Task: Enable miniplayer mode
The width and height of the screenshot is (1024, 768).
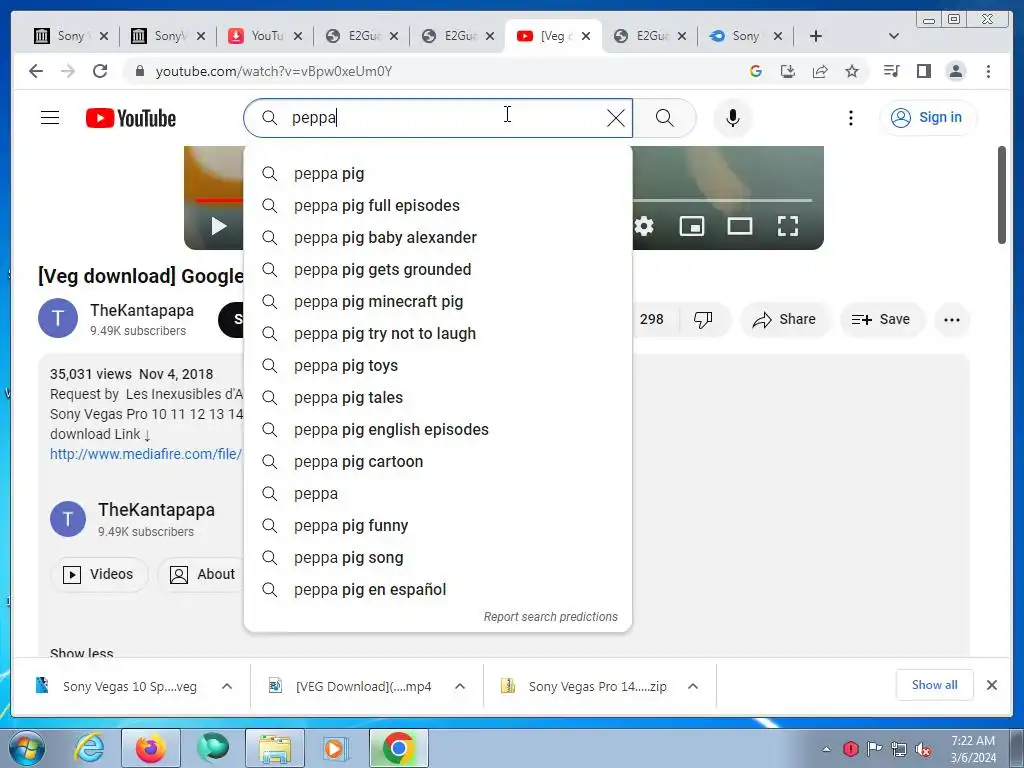Action: coord(692,226)
